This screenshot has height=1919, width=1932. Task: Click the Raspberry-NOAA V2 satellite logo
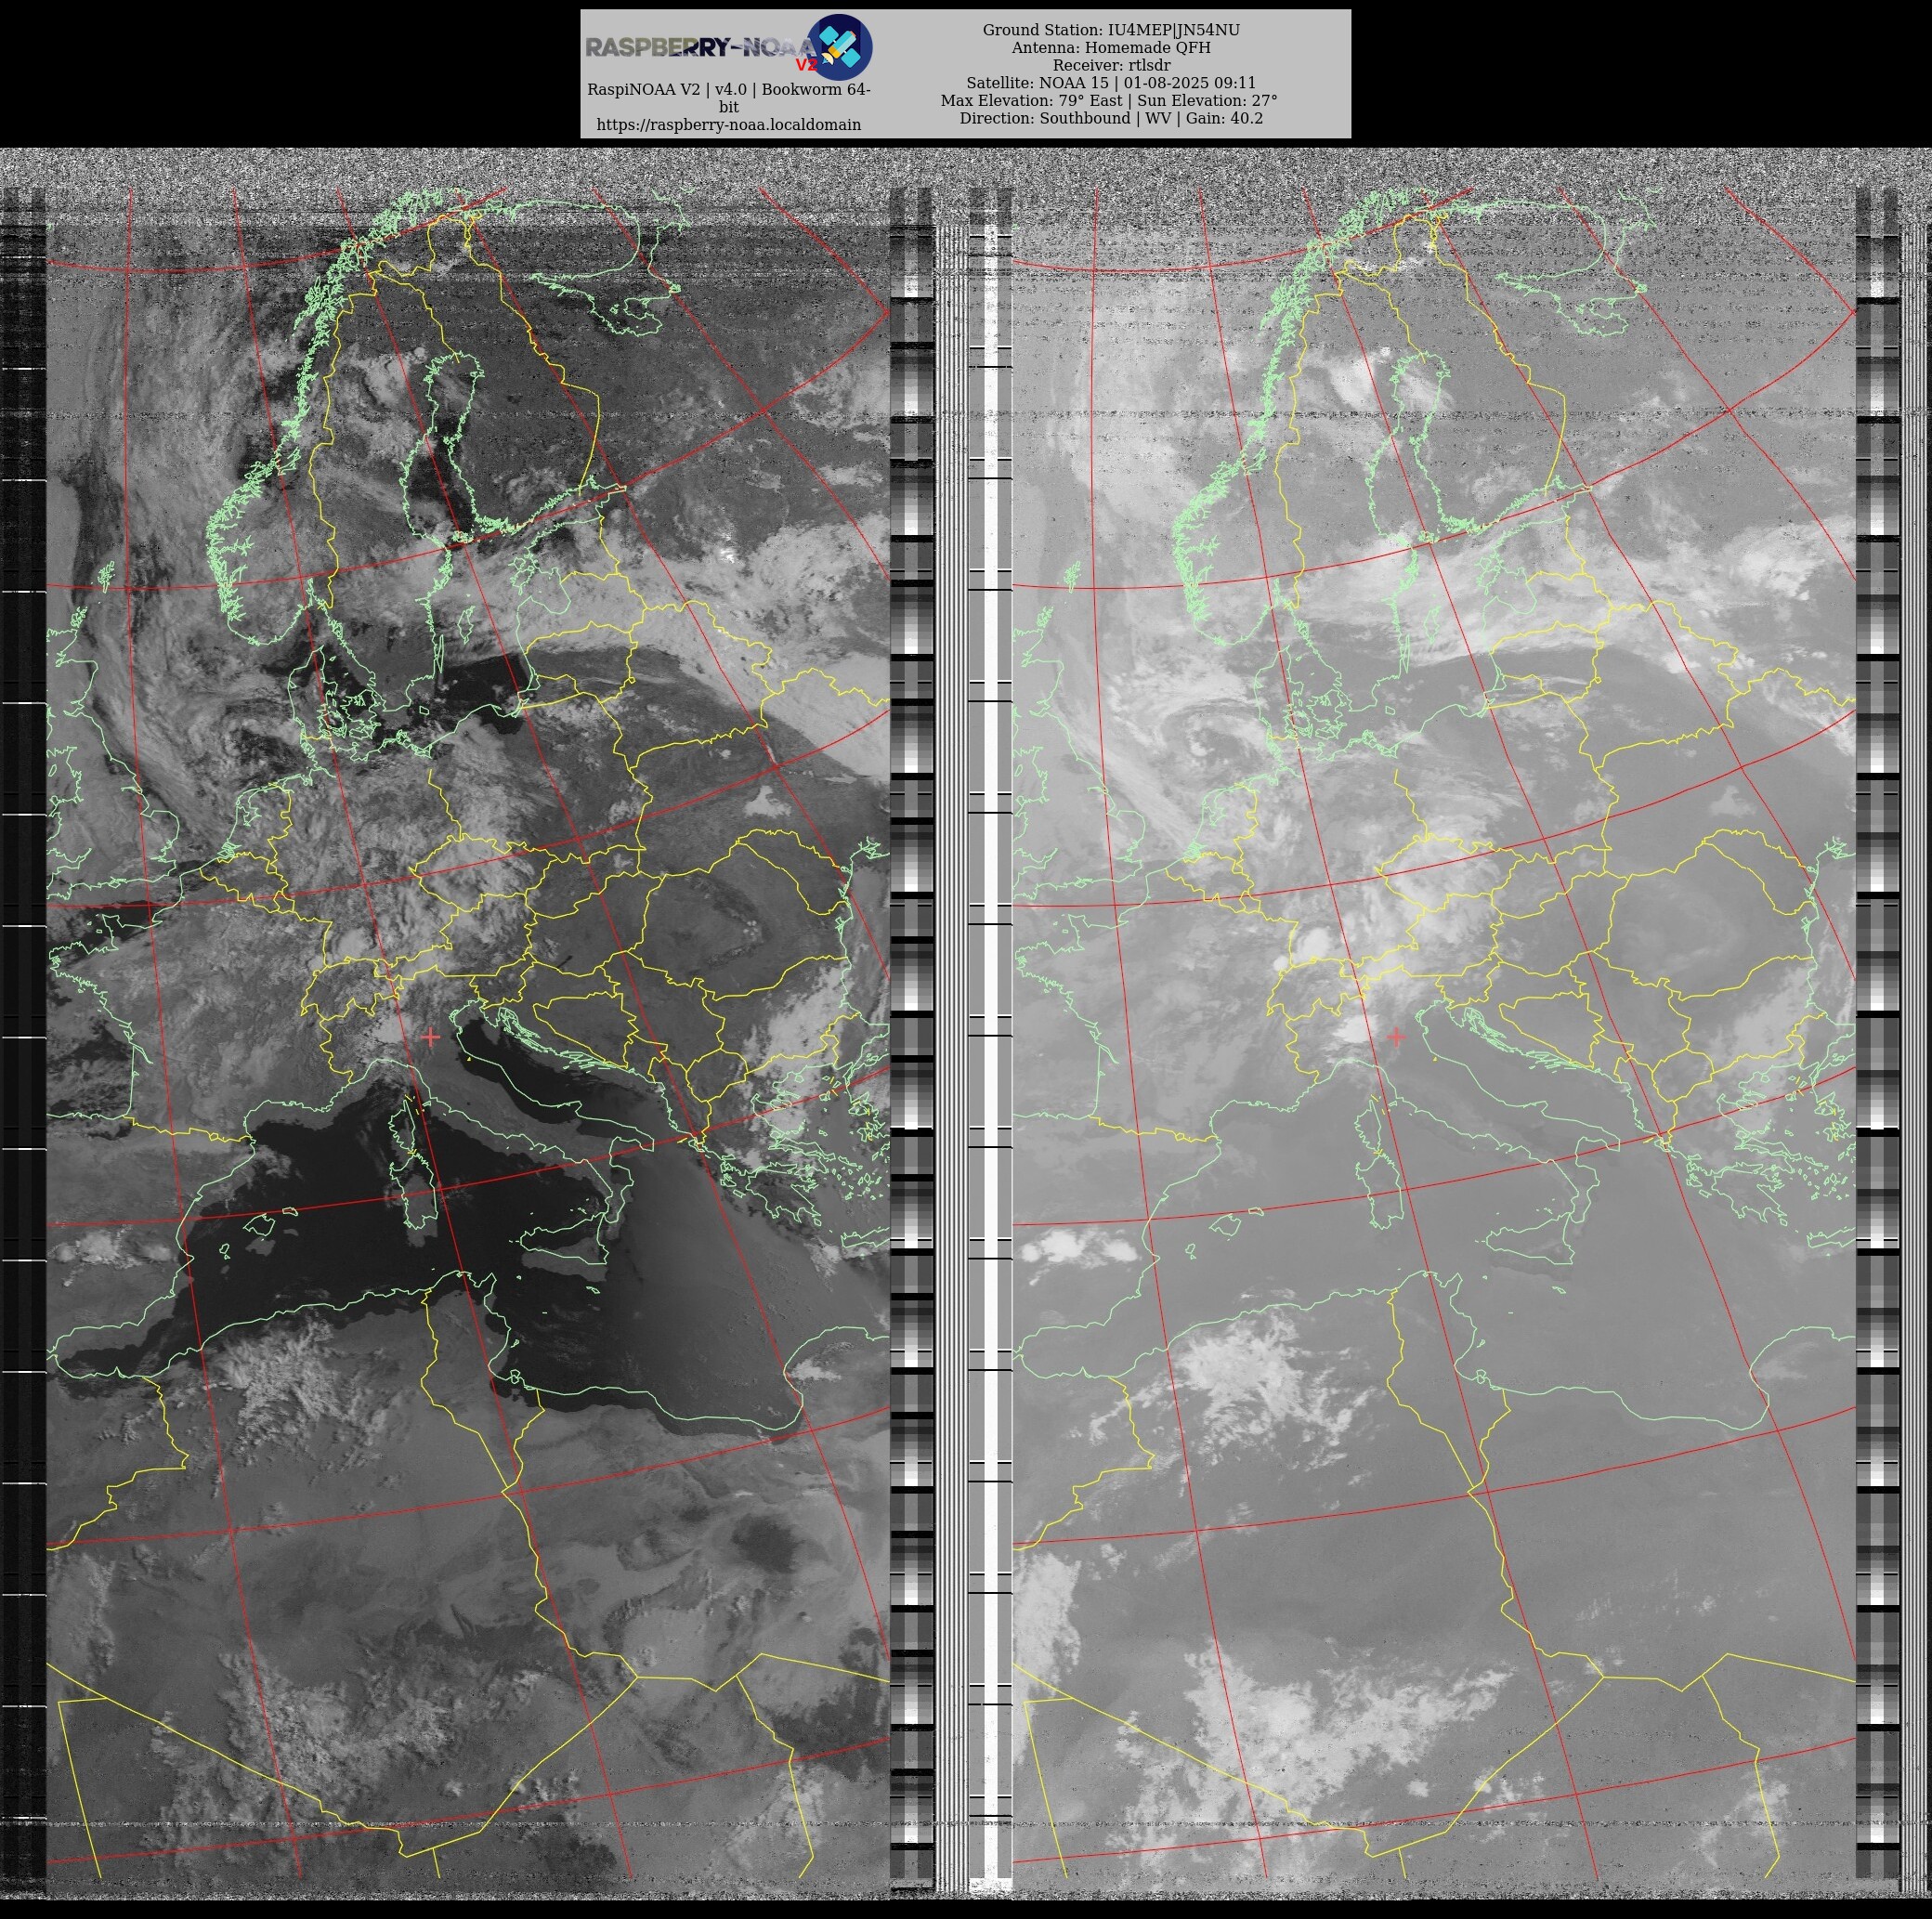(728, 47)
